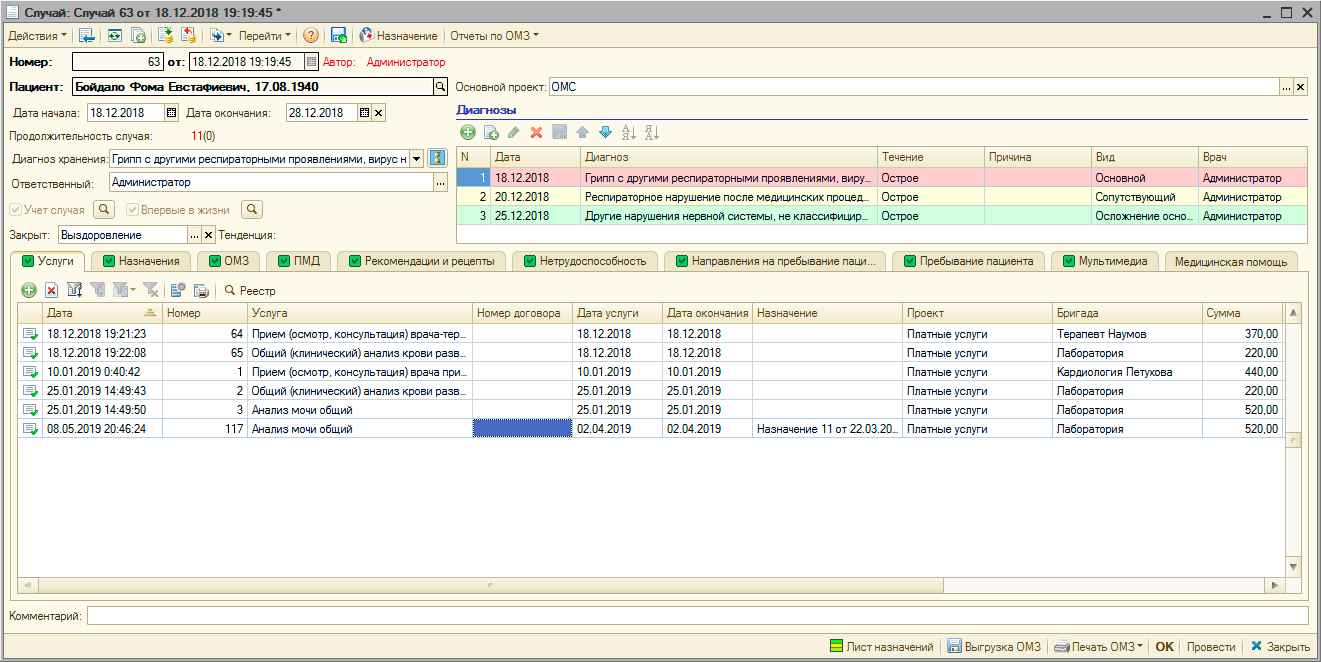This screenshot has width=1321, height=662.
Task: Sort diagnoses ascending
Action: (x=628, y=132)
